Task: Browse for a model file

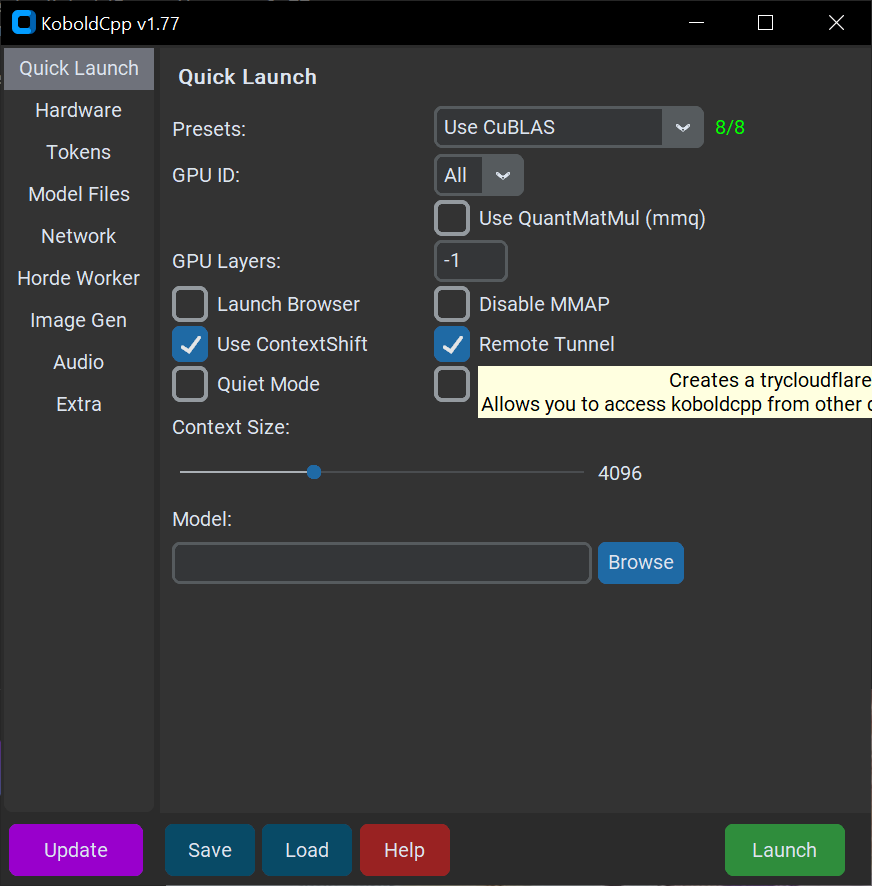Action: click(641, 563)
